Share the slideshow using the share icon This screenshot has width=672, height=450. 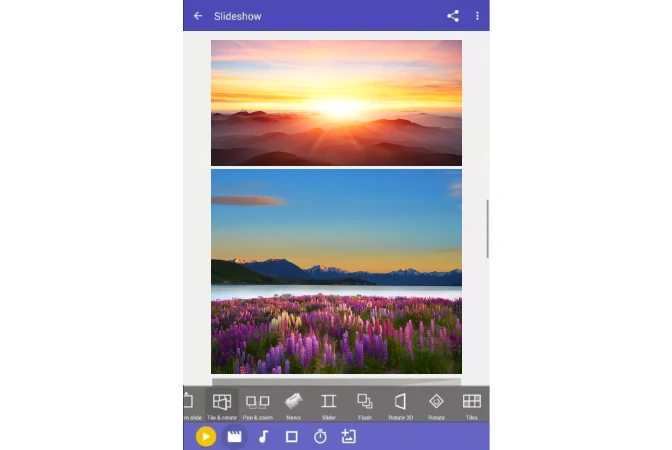click(453, 16)
